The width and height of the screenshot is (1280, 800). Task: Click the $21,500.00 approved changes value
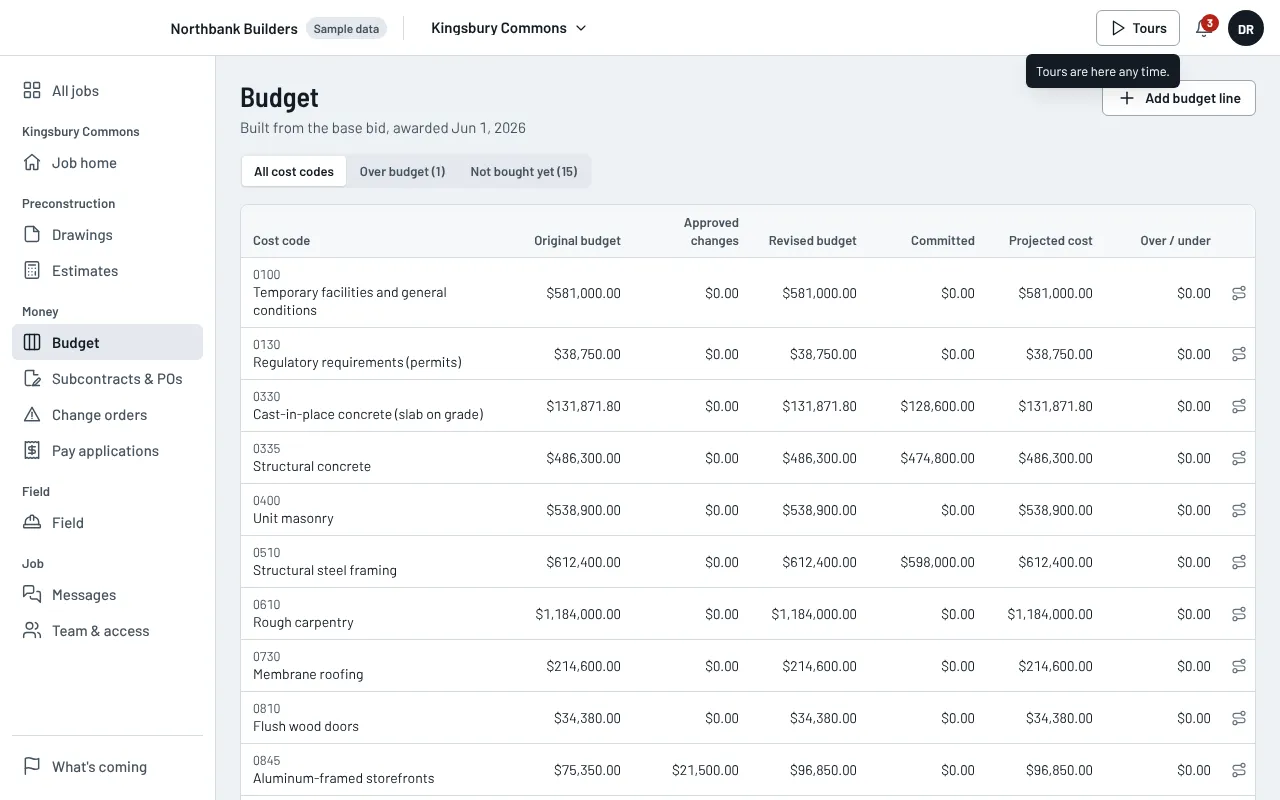coord(705,770)
